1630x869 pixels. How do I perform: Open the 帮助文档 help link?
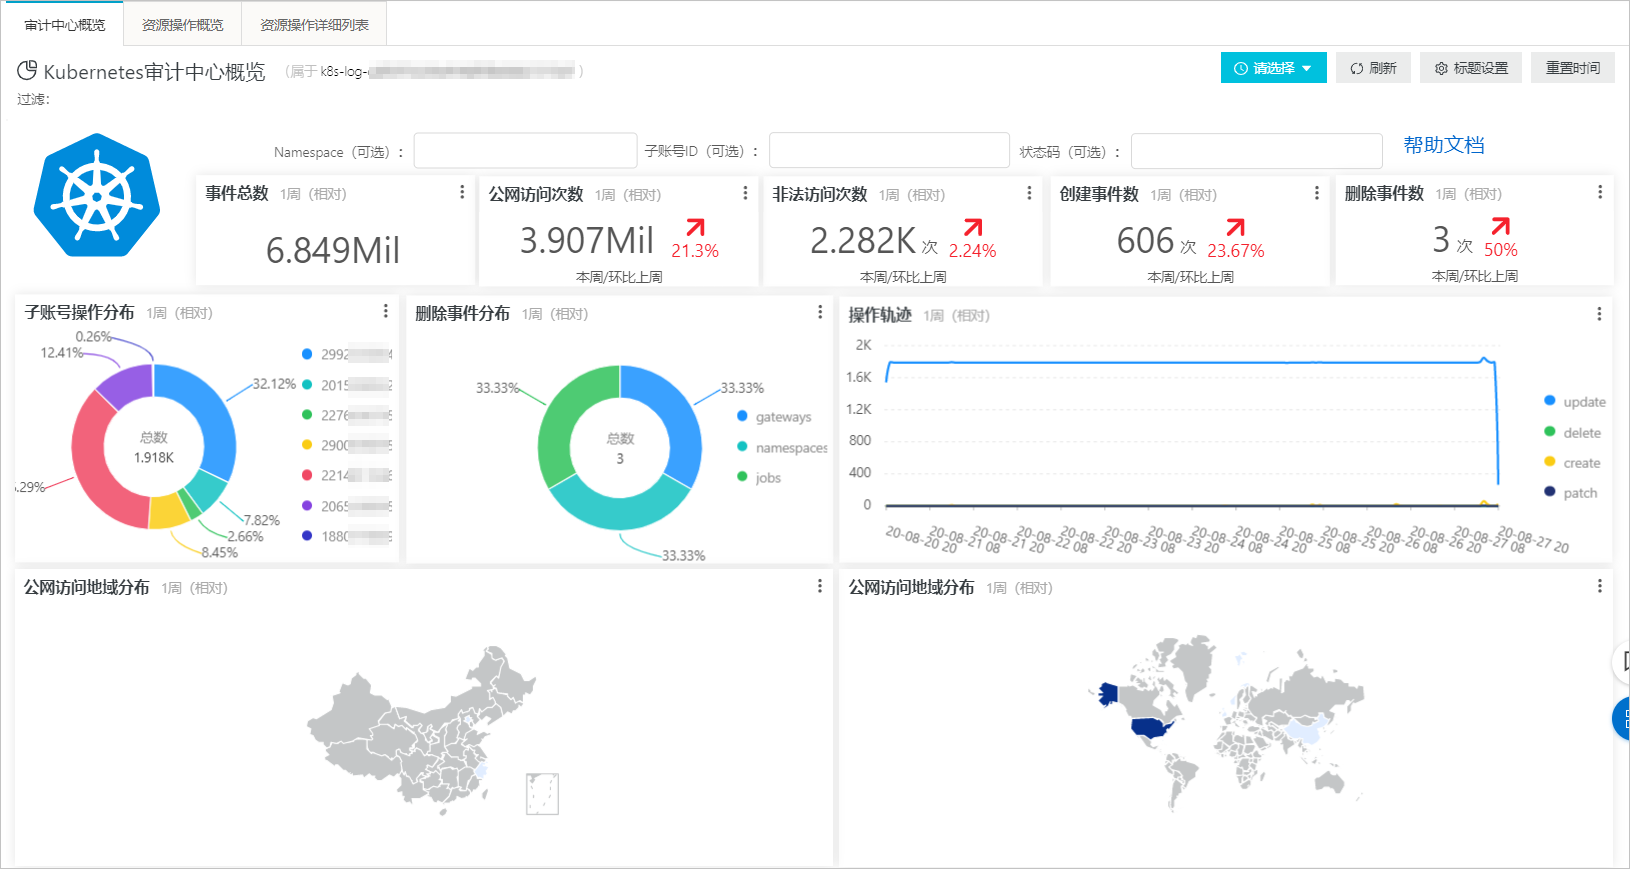pyautogui.click(x=1443, y=145)
